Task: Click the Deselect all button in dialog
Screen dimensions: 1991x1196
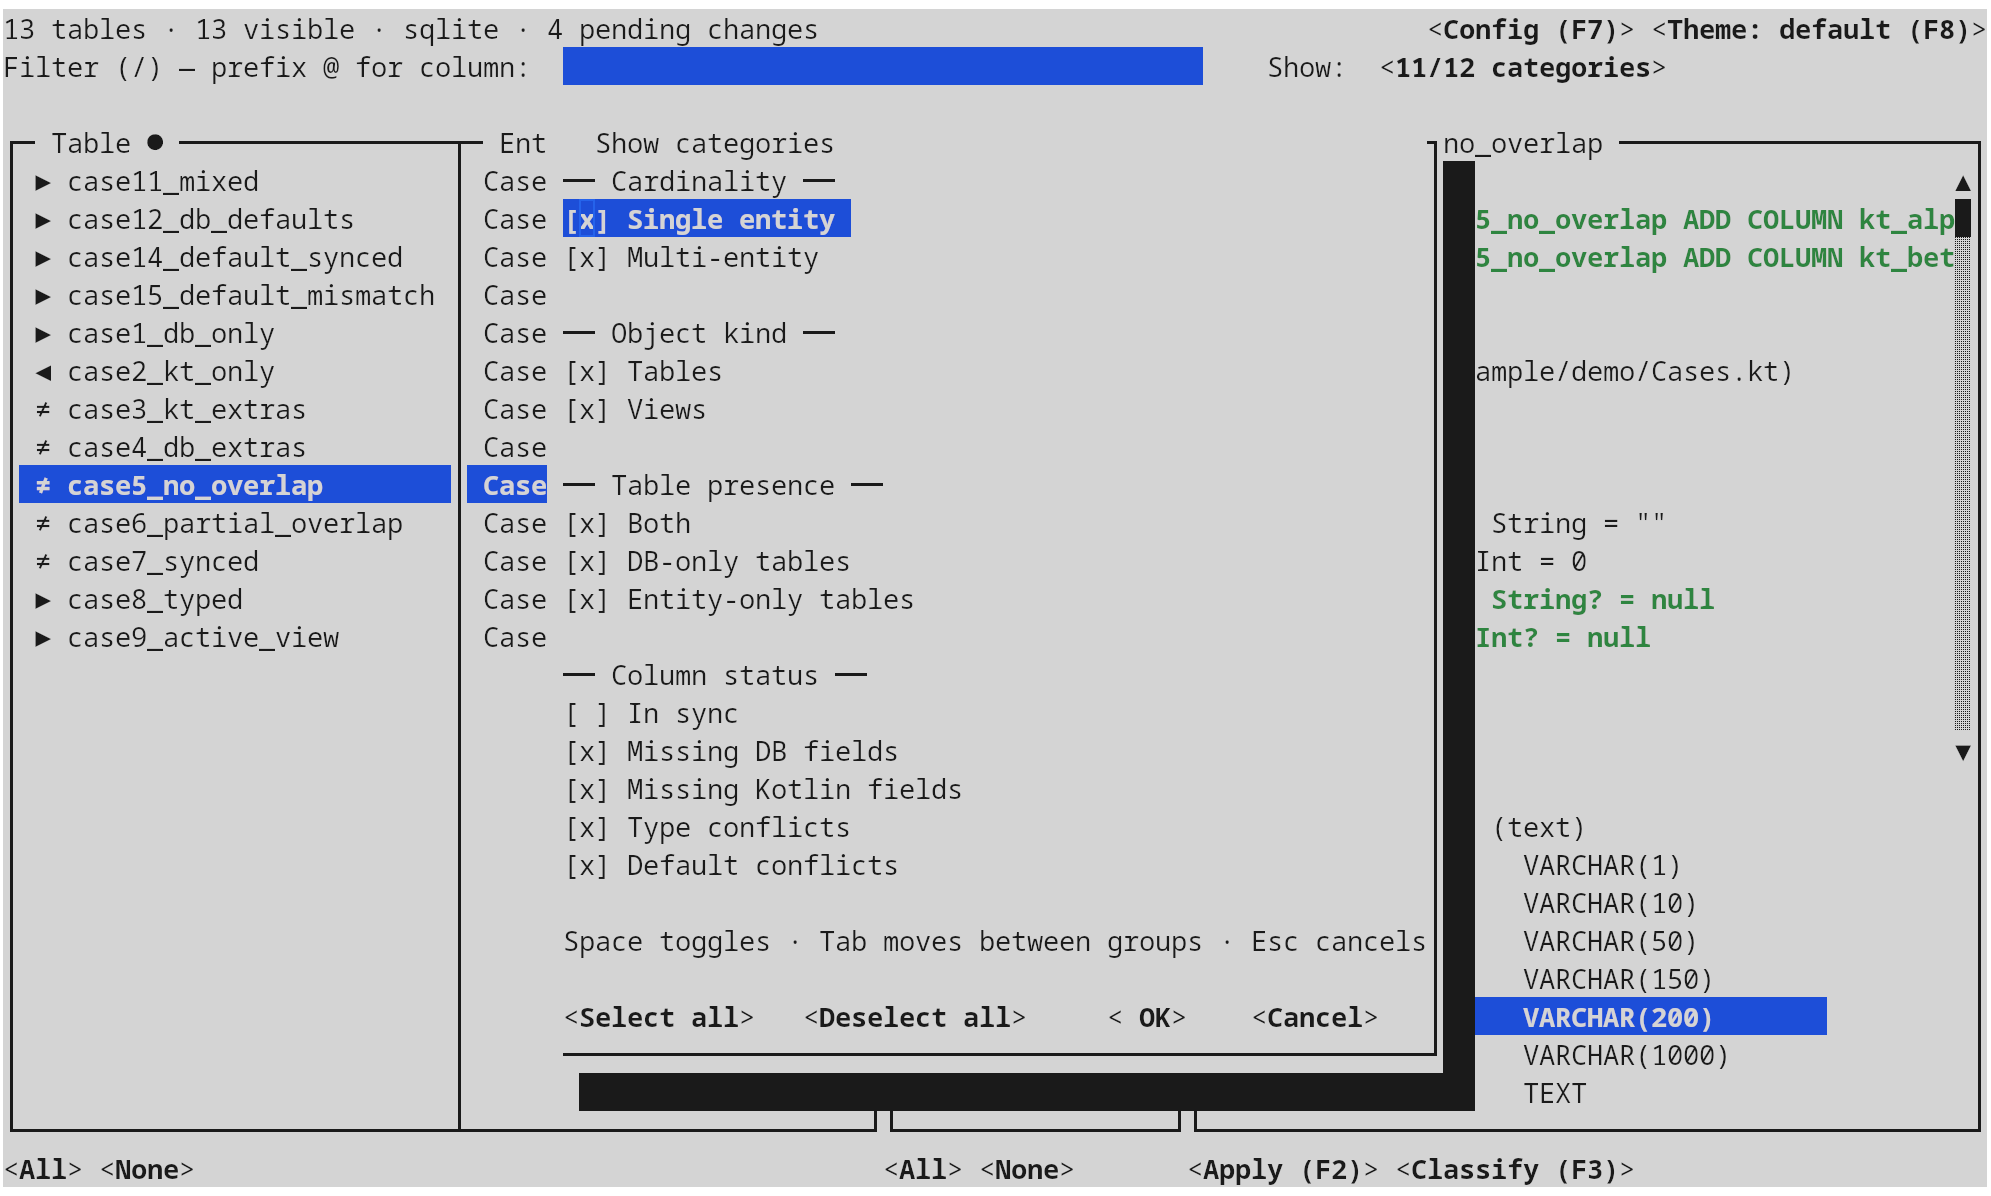Action: (915, 1018)
